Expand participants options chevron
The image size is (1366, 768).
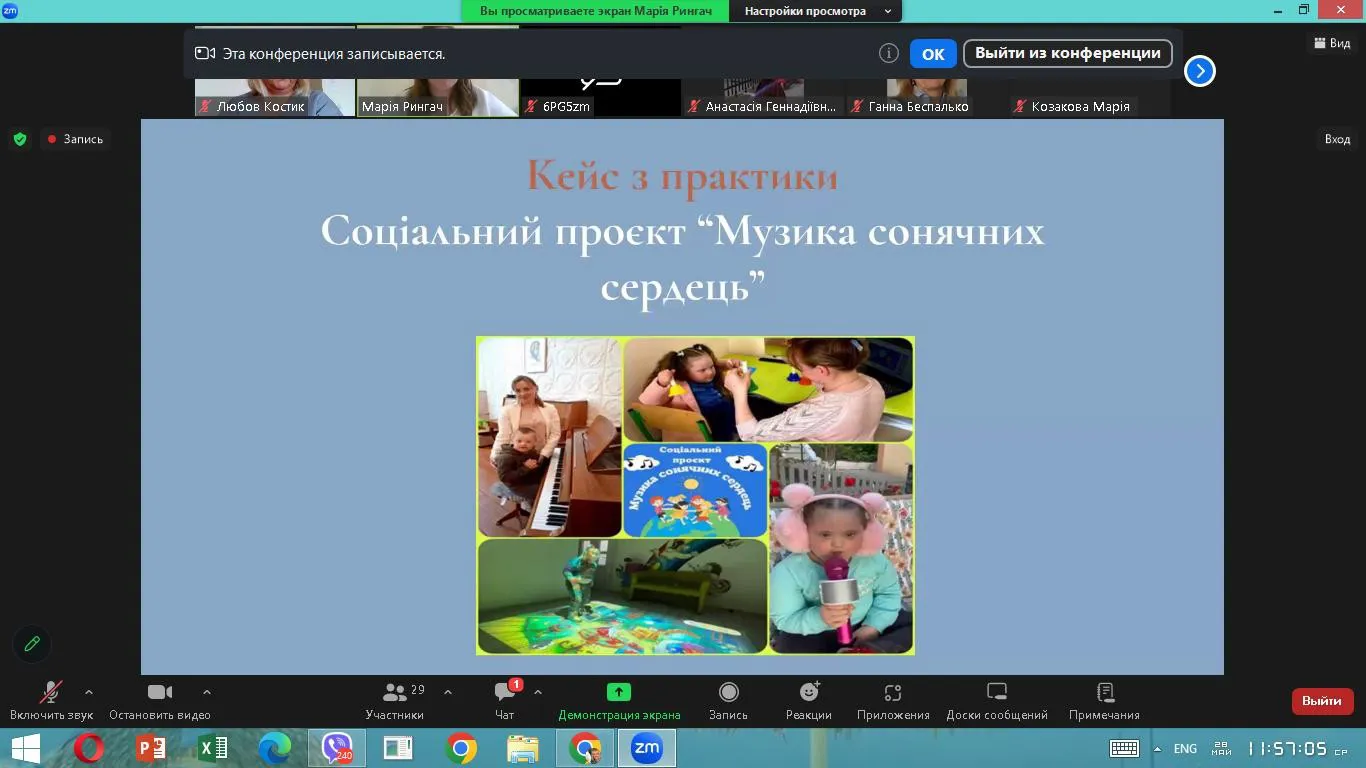[x=447, y=692]
